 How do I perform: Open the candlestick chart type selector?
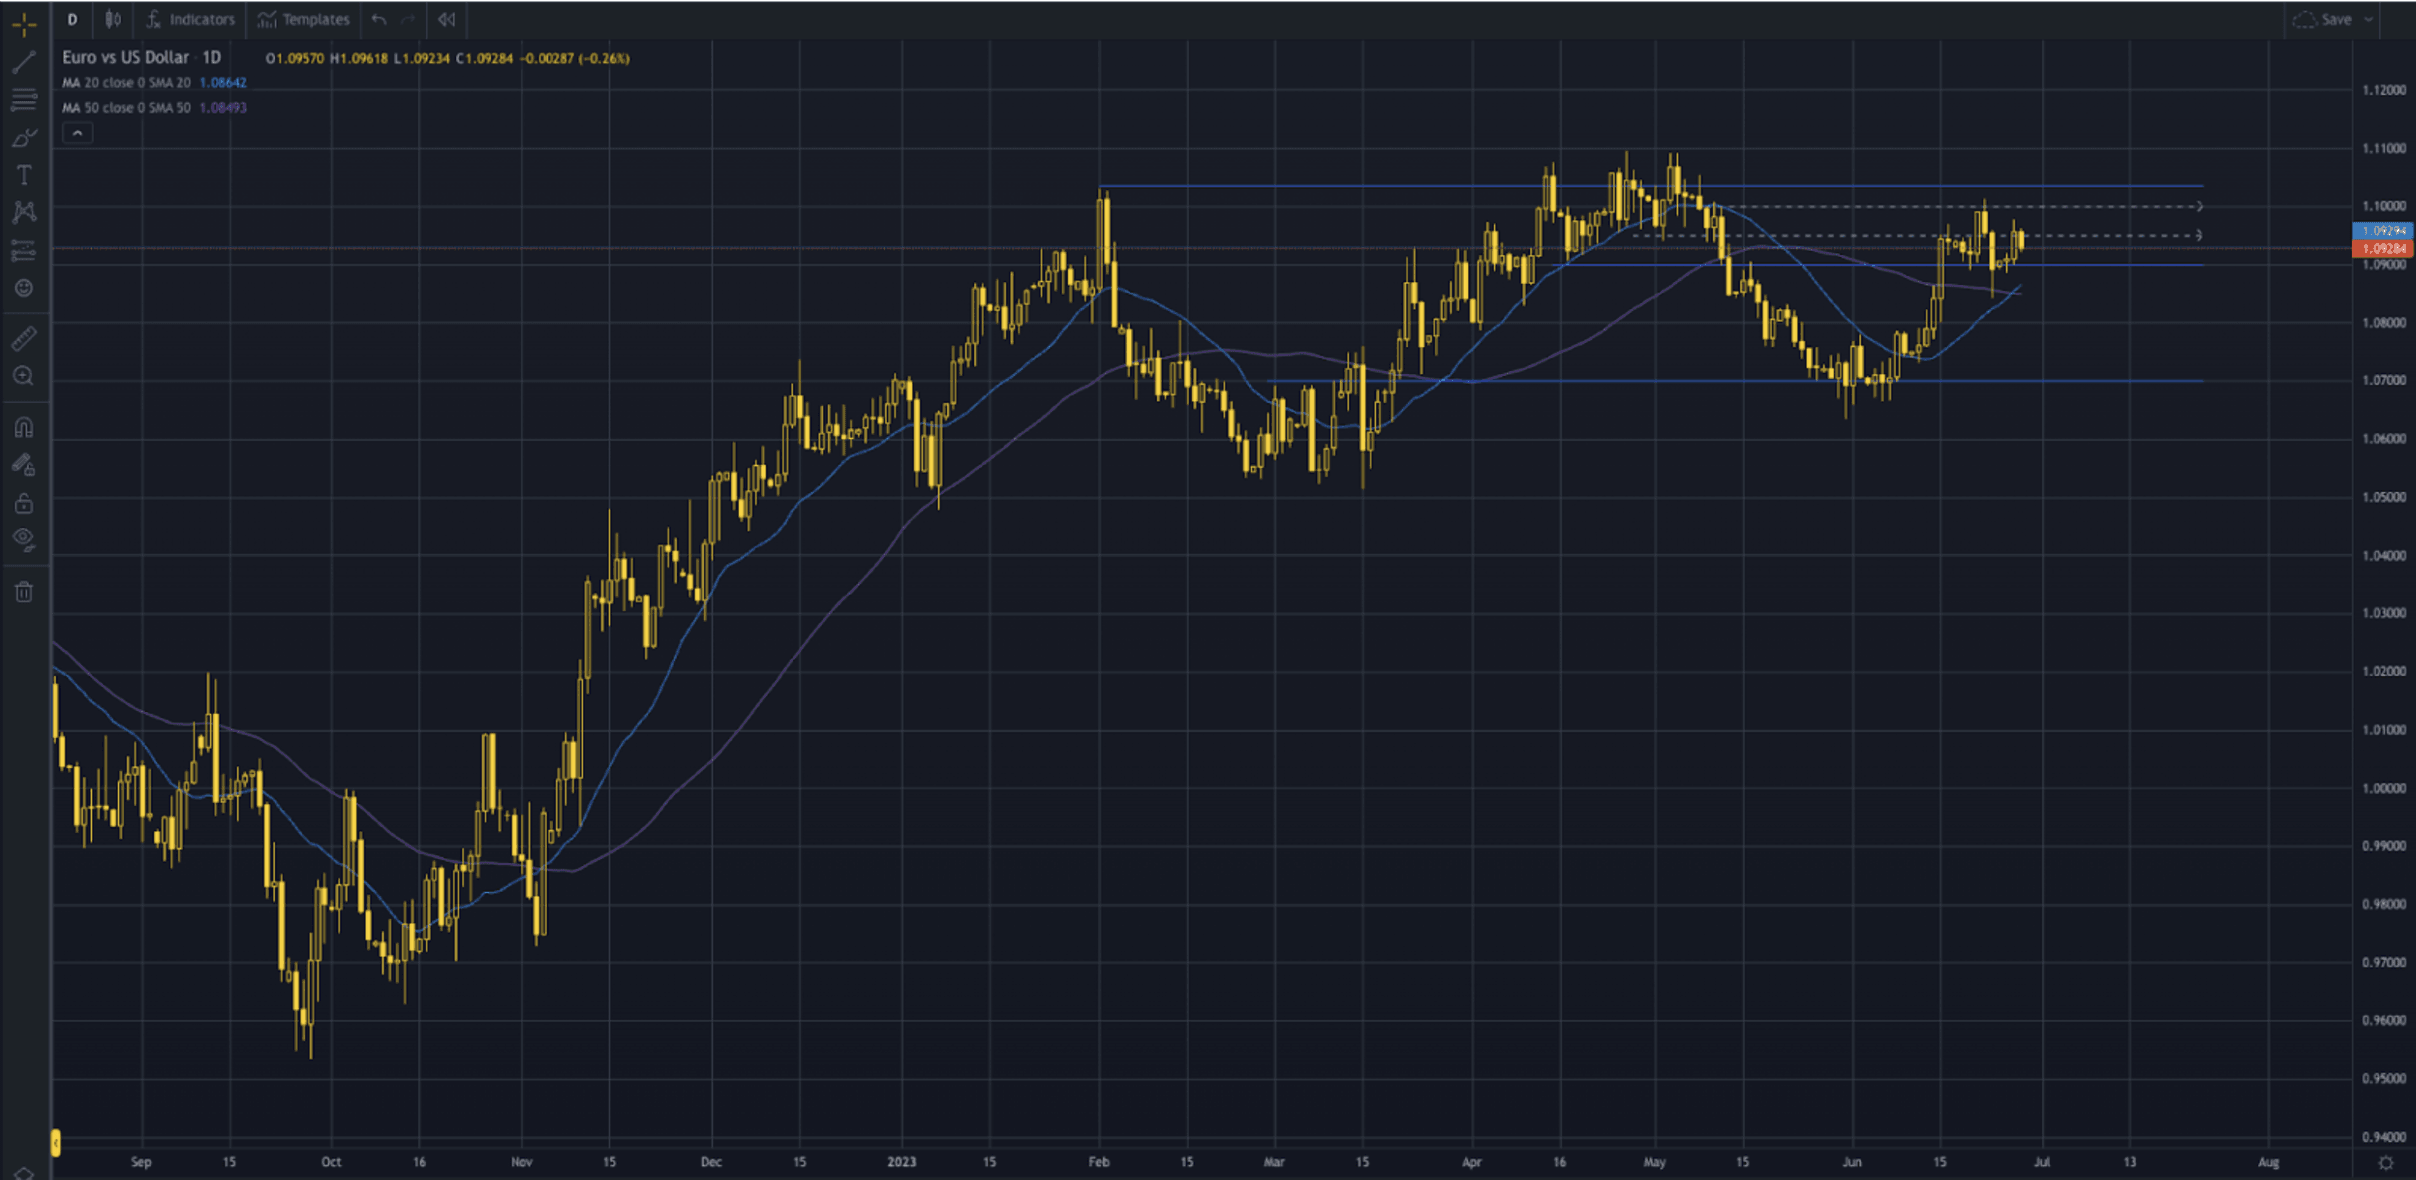(113, 19)
